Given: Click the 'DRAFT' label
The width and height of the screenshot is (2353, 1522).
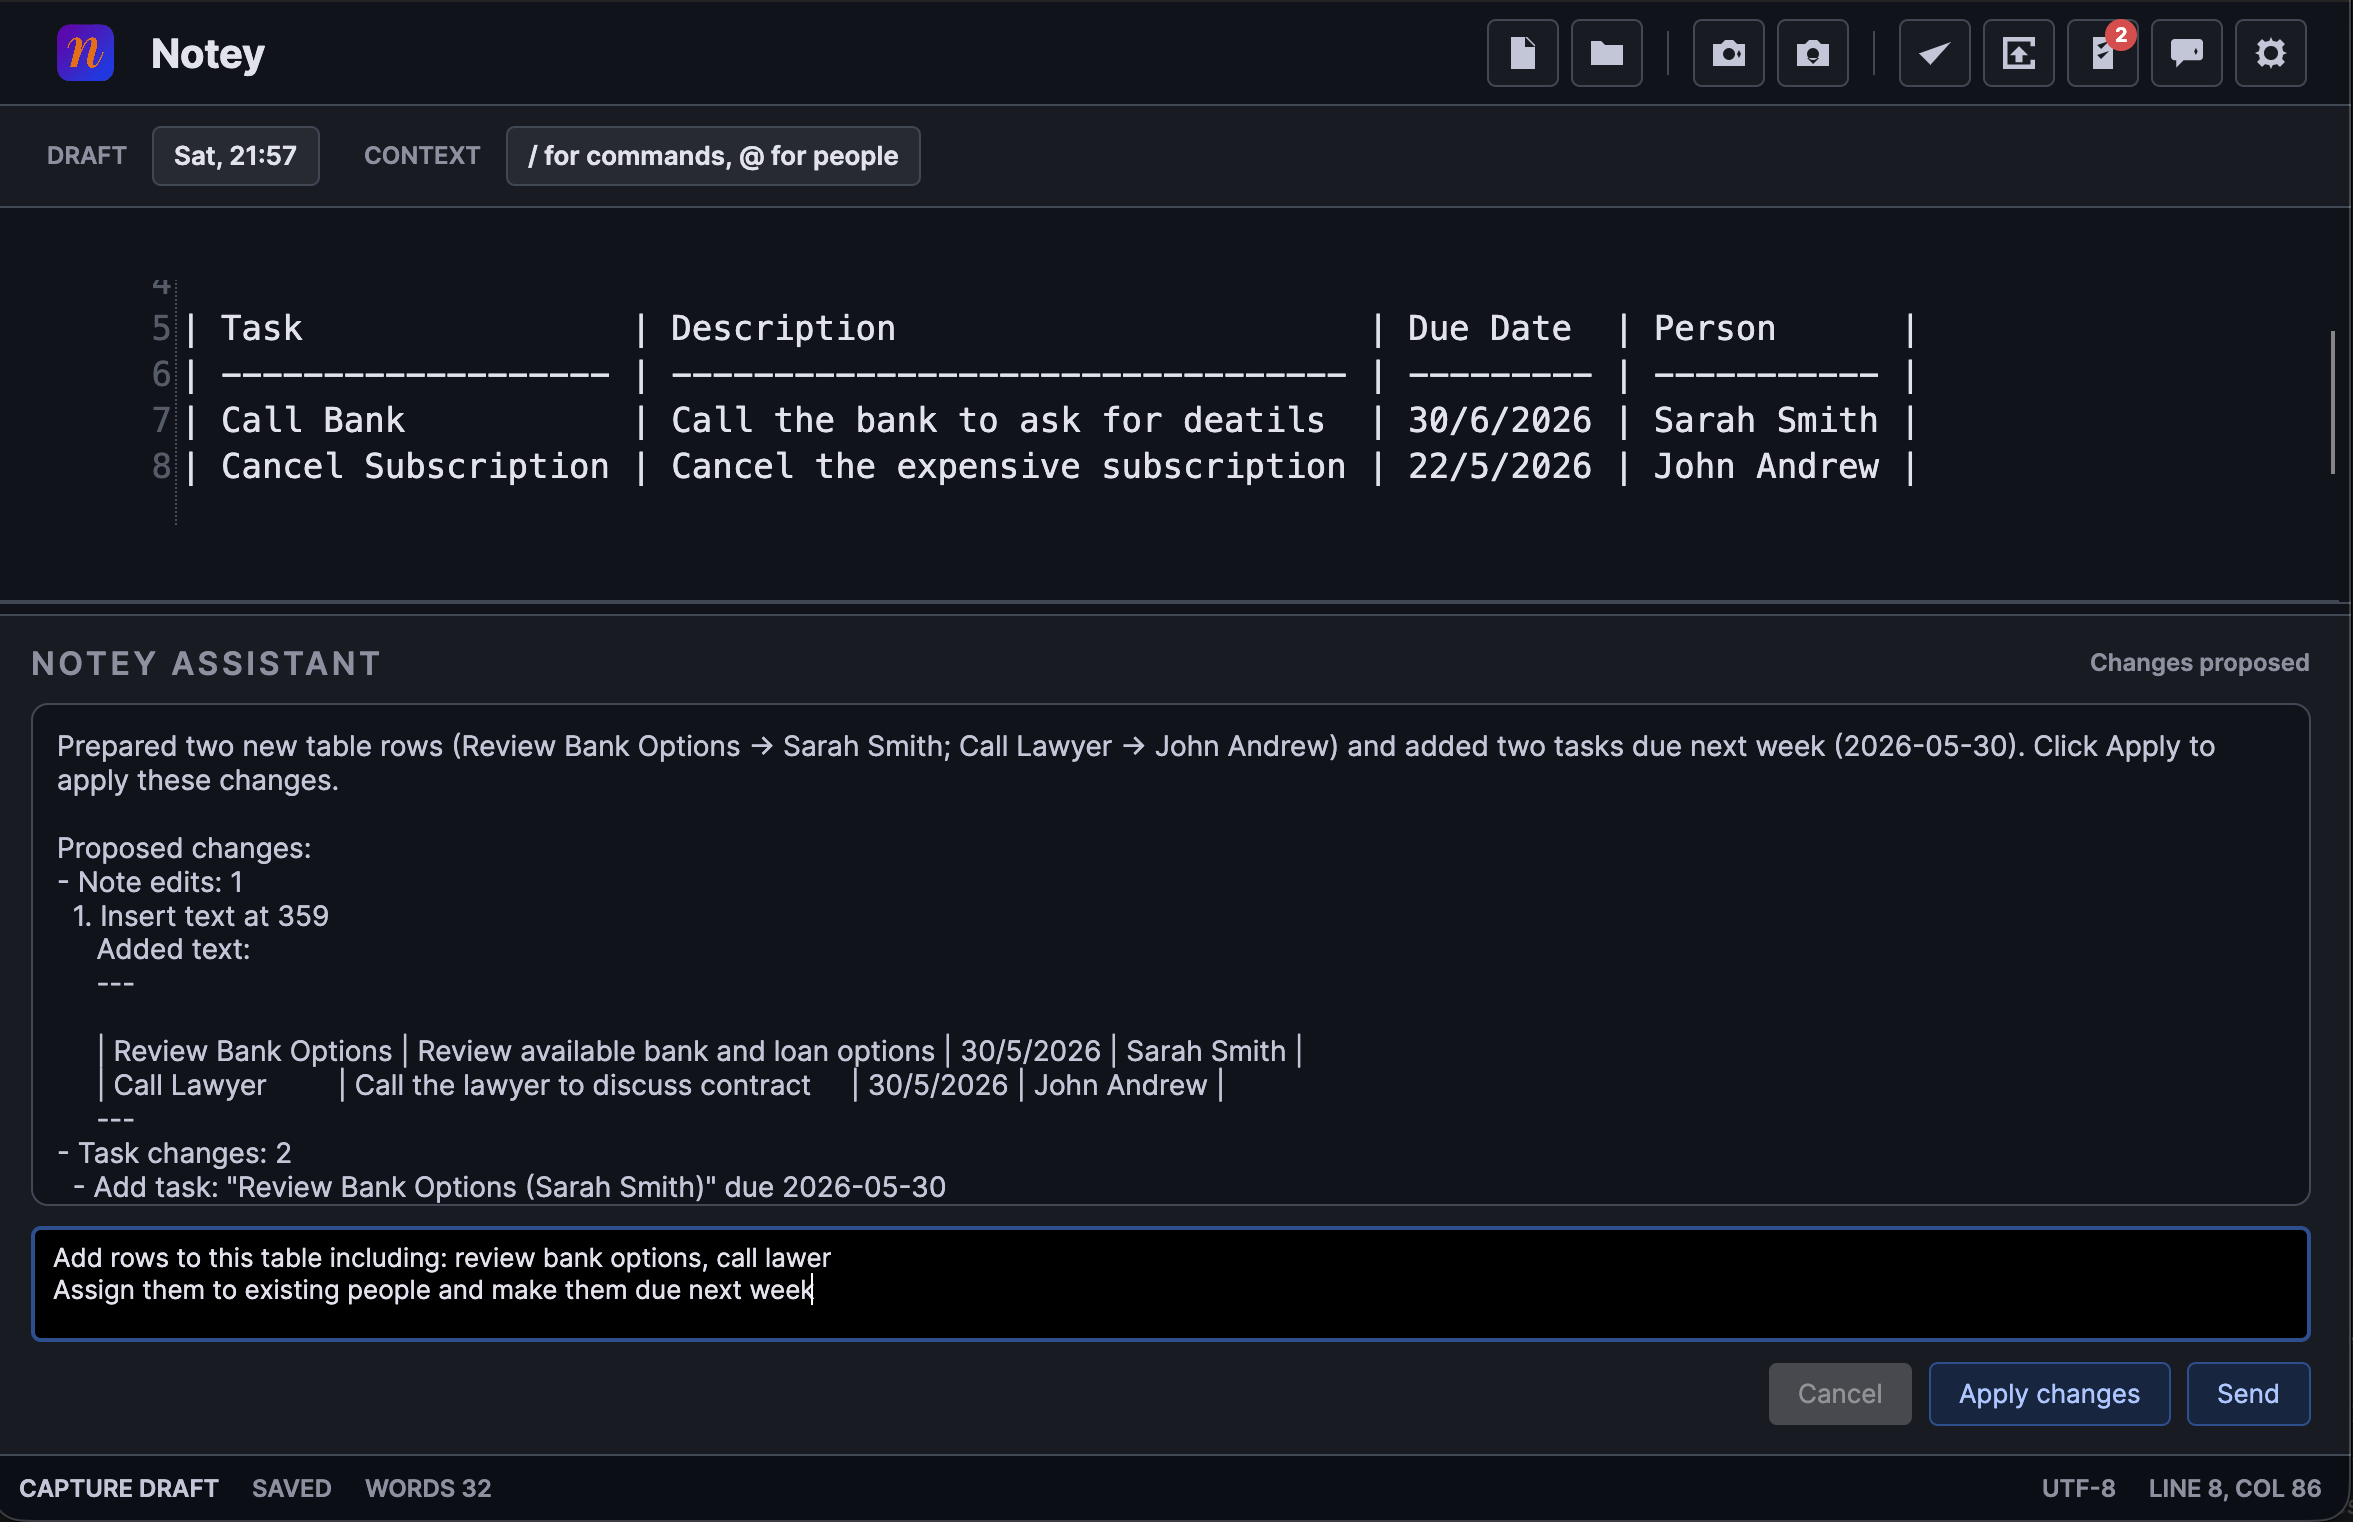Looking at the screenshot, I should pyautogui.click(x=87, y=156).
